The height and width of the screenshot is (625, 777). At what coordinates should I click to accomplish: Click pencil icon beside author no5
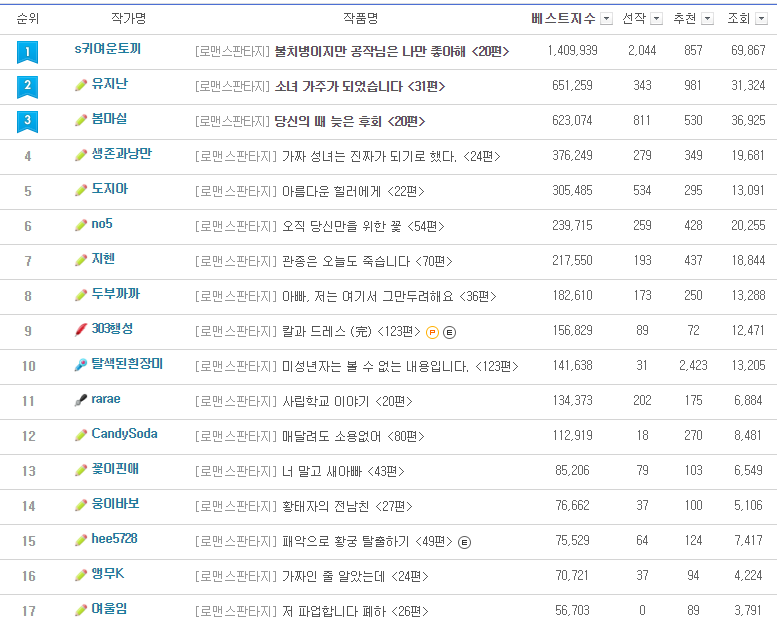point(81,226)
